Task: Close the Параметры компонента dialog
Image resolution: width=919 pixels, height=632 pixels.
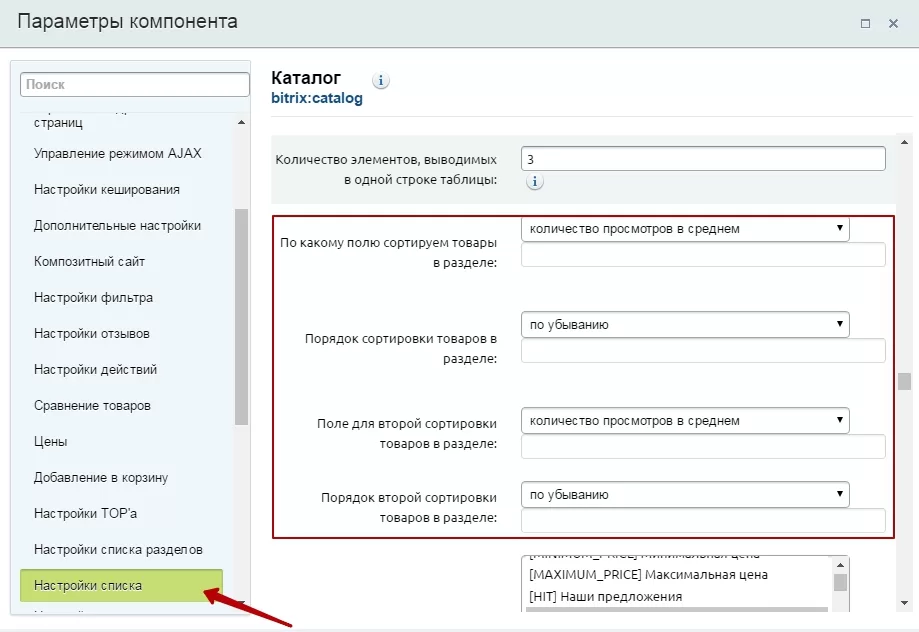Action: [893, 23]
